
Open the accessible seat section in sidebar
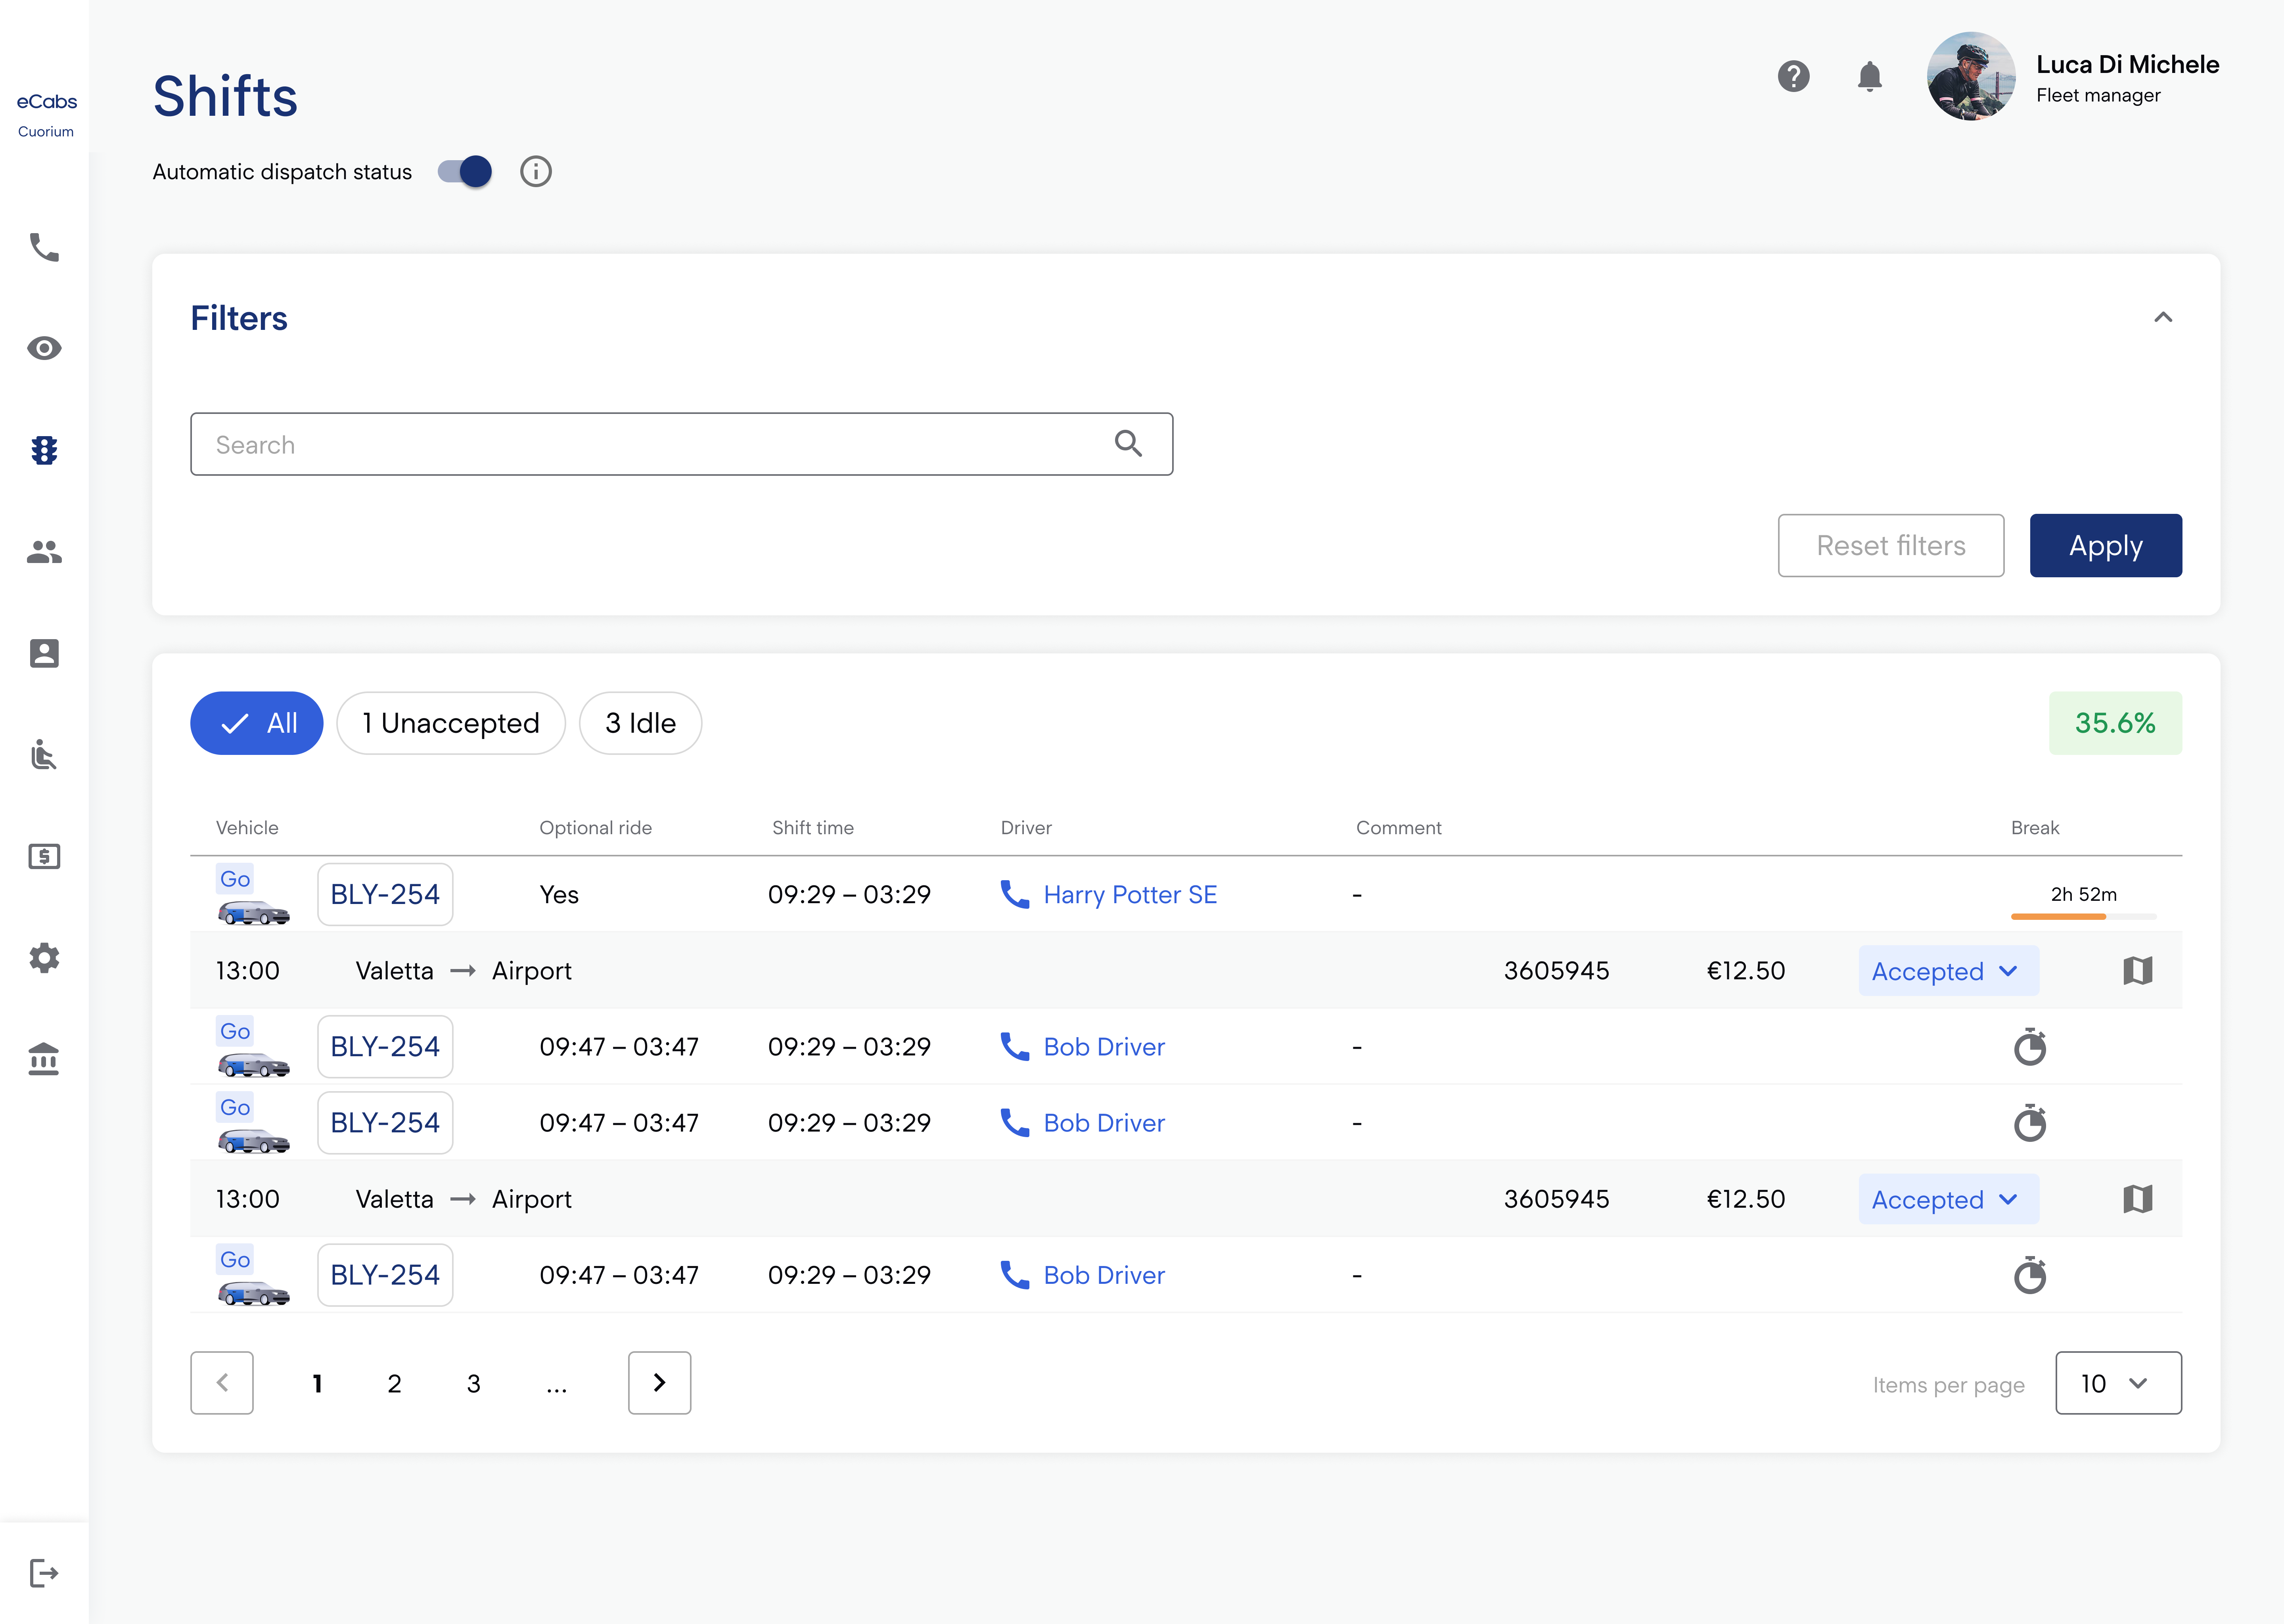(44, 754)
